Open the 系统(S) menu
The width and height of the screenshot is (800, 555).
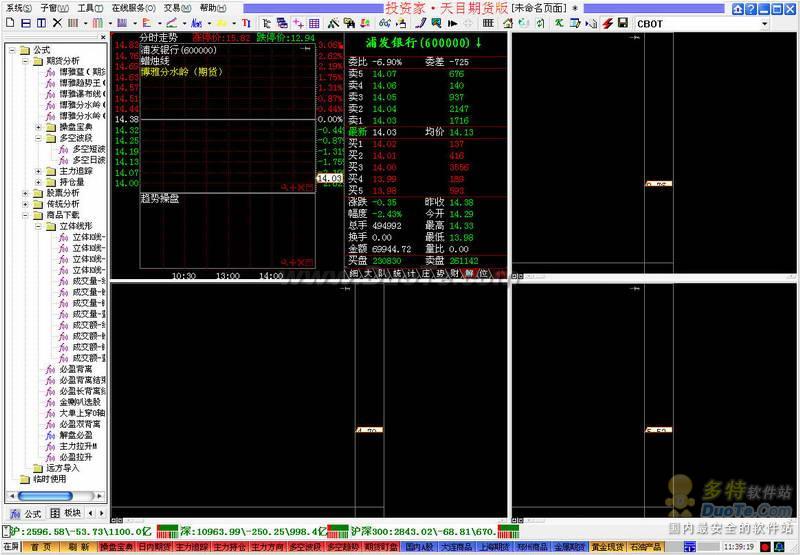[x=19, y=8]
